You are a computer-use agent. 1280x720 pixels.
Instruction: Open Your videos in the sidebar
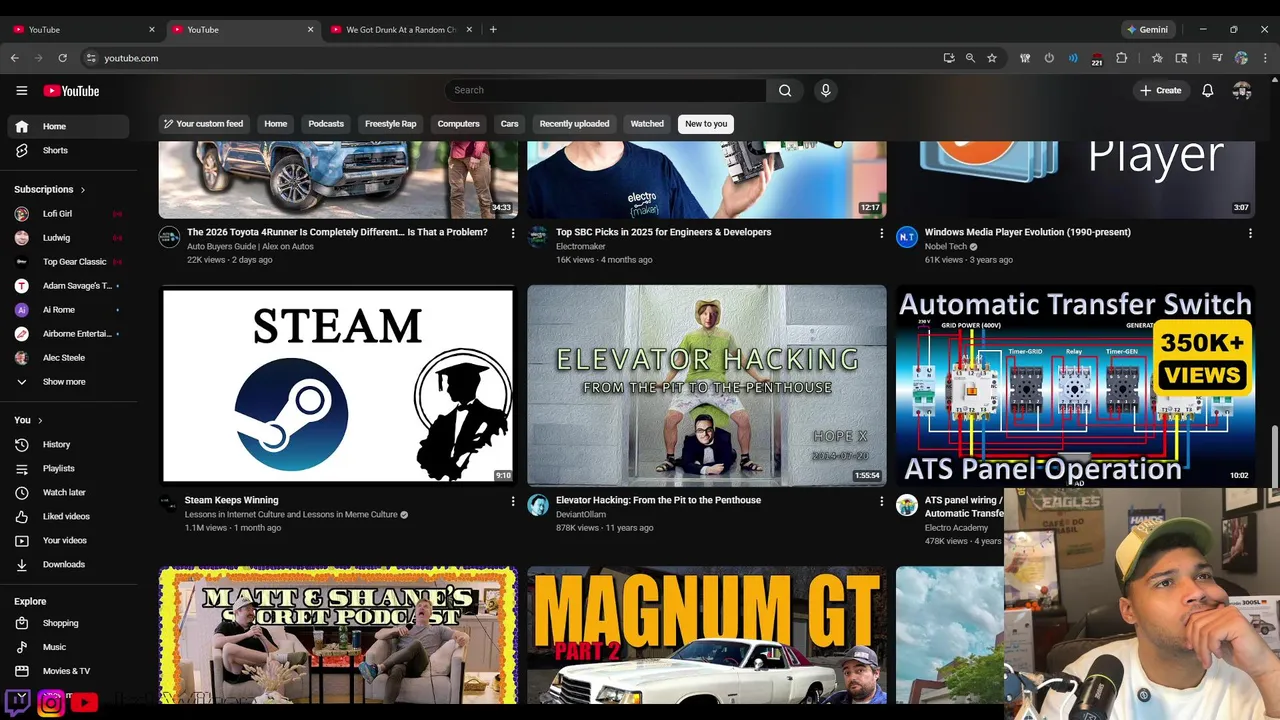click(x=65, y=541)
